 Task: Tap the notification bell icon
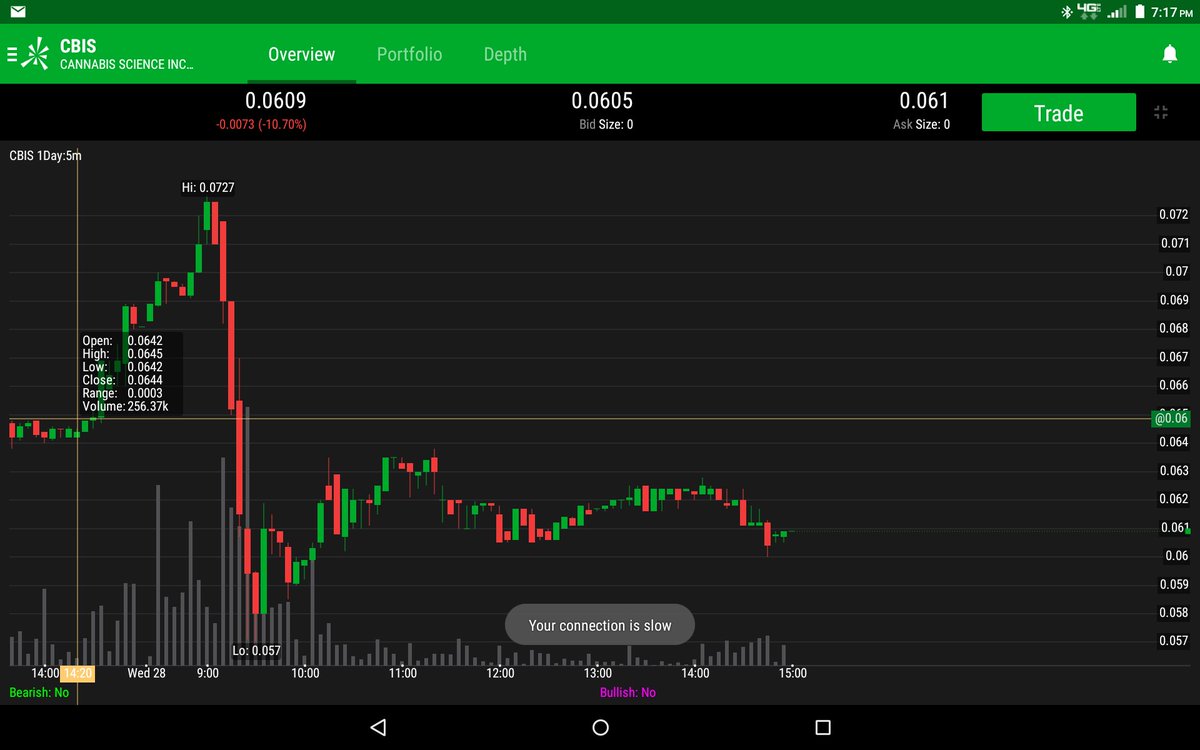pyautogui.click(x=1169, y=54)
